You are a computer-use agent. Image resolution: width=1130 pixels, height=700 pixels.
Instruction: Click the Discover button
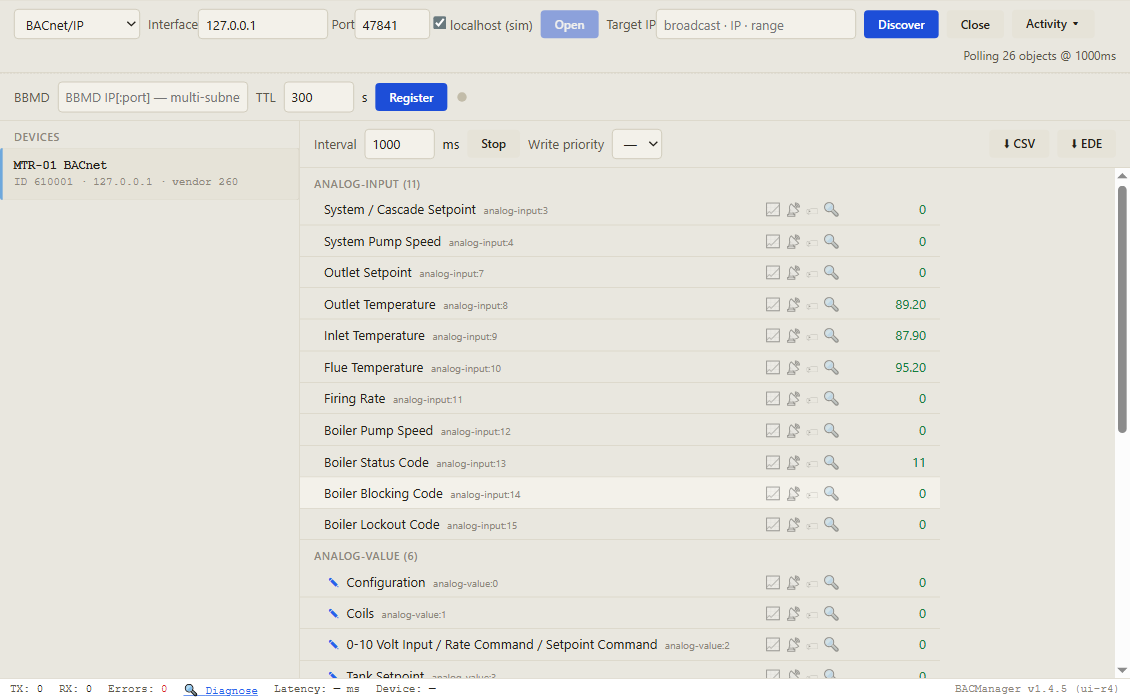pyautogui.click(x=901, y=25)
